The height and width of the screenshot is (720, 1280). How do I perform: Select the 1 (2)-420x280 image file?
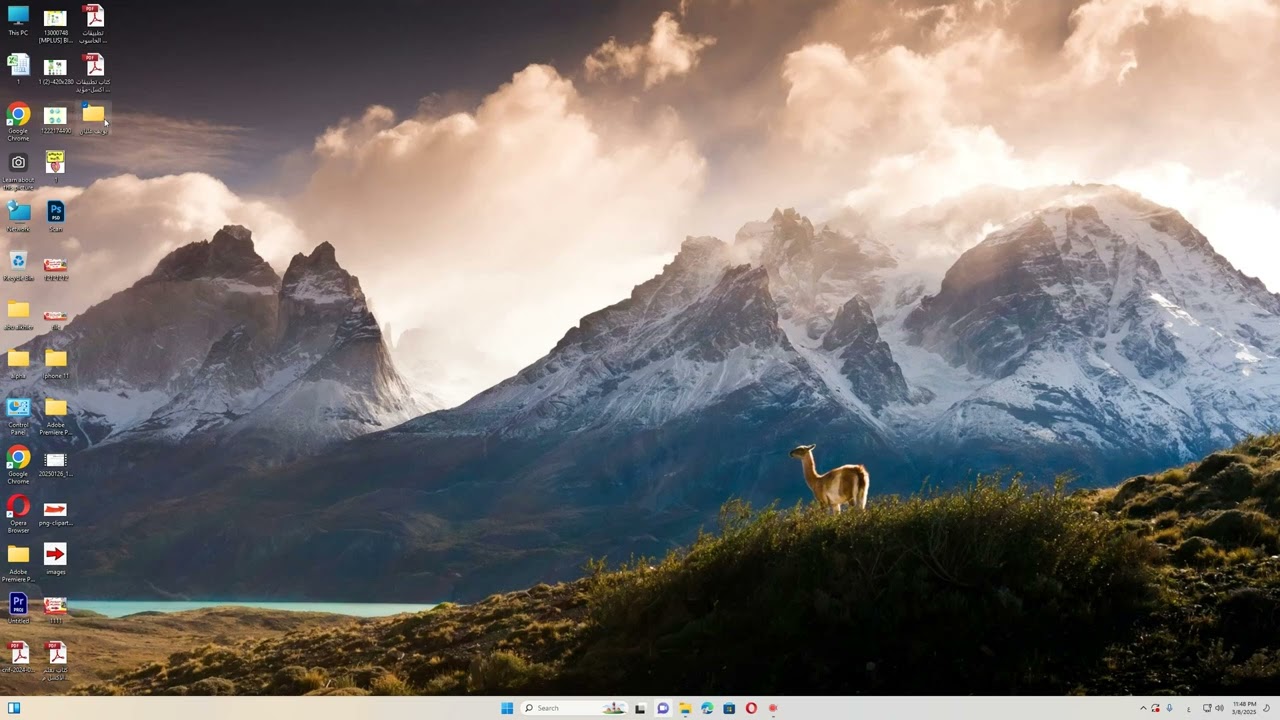55,72
